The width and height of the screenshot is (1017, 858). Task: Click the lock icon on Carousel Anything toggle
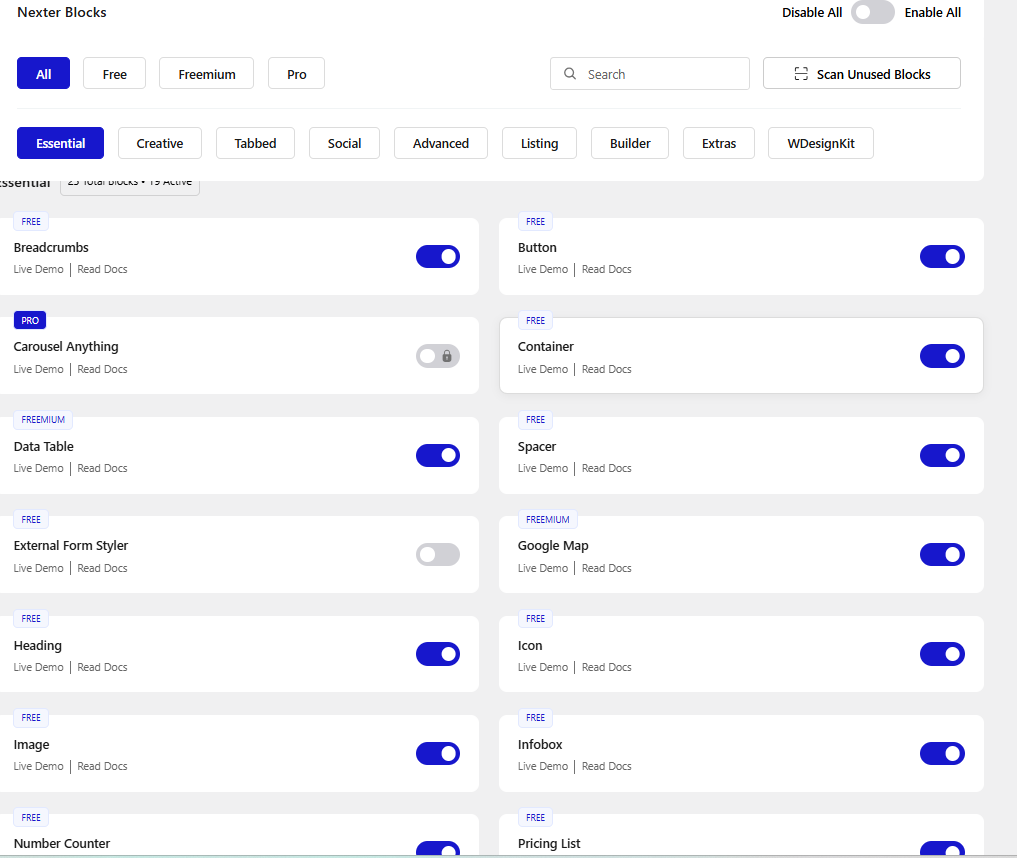(x=447, y=355)
